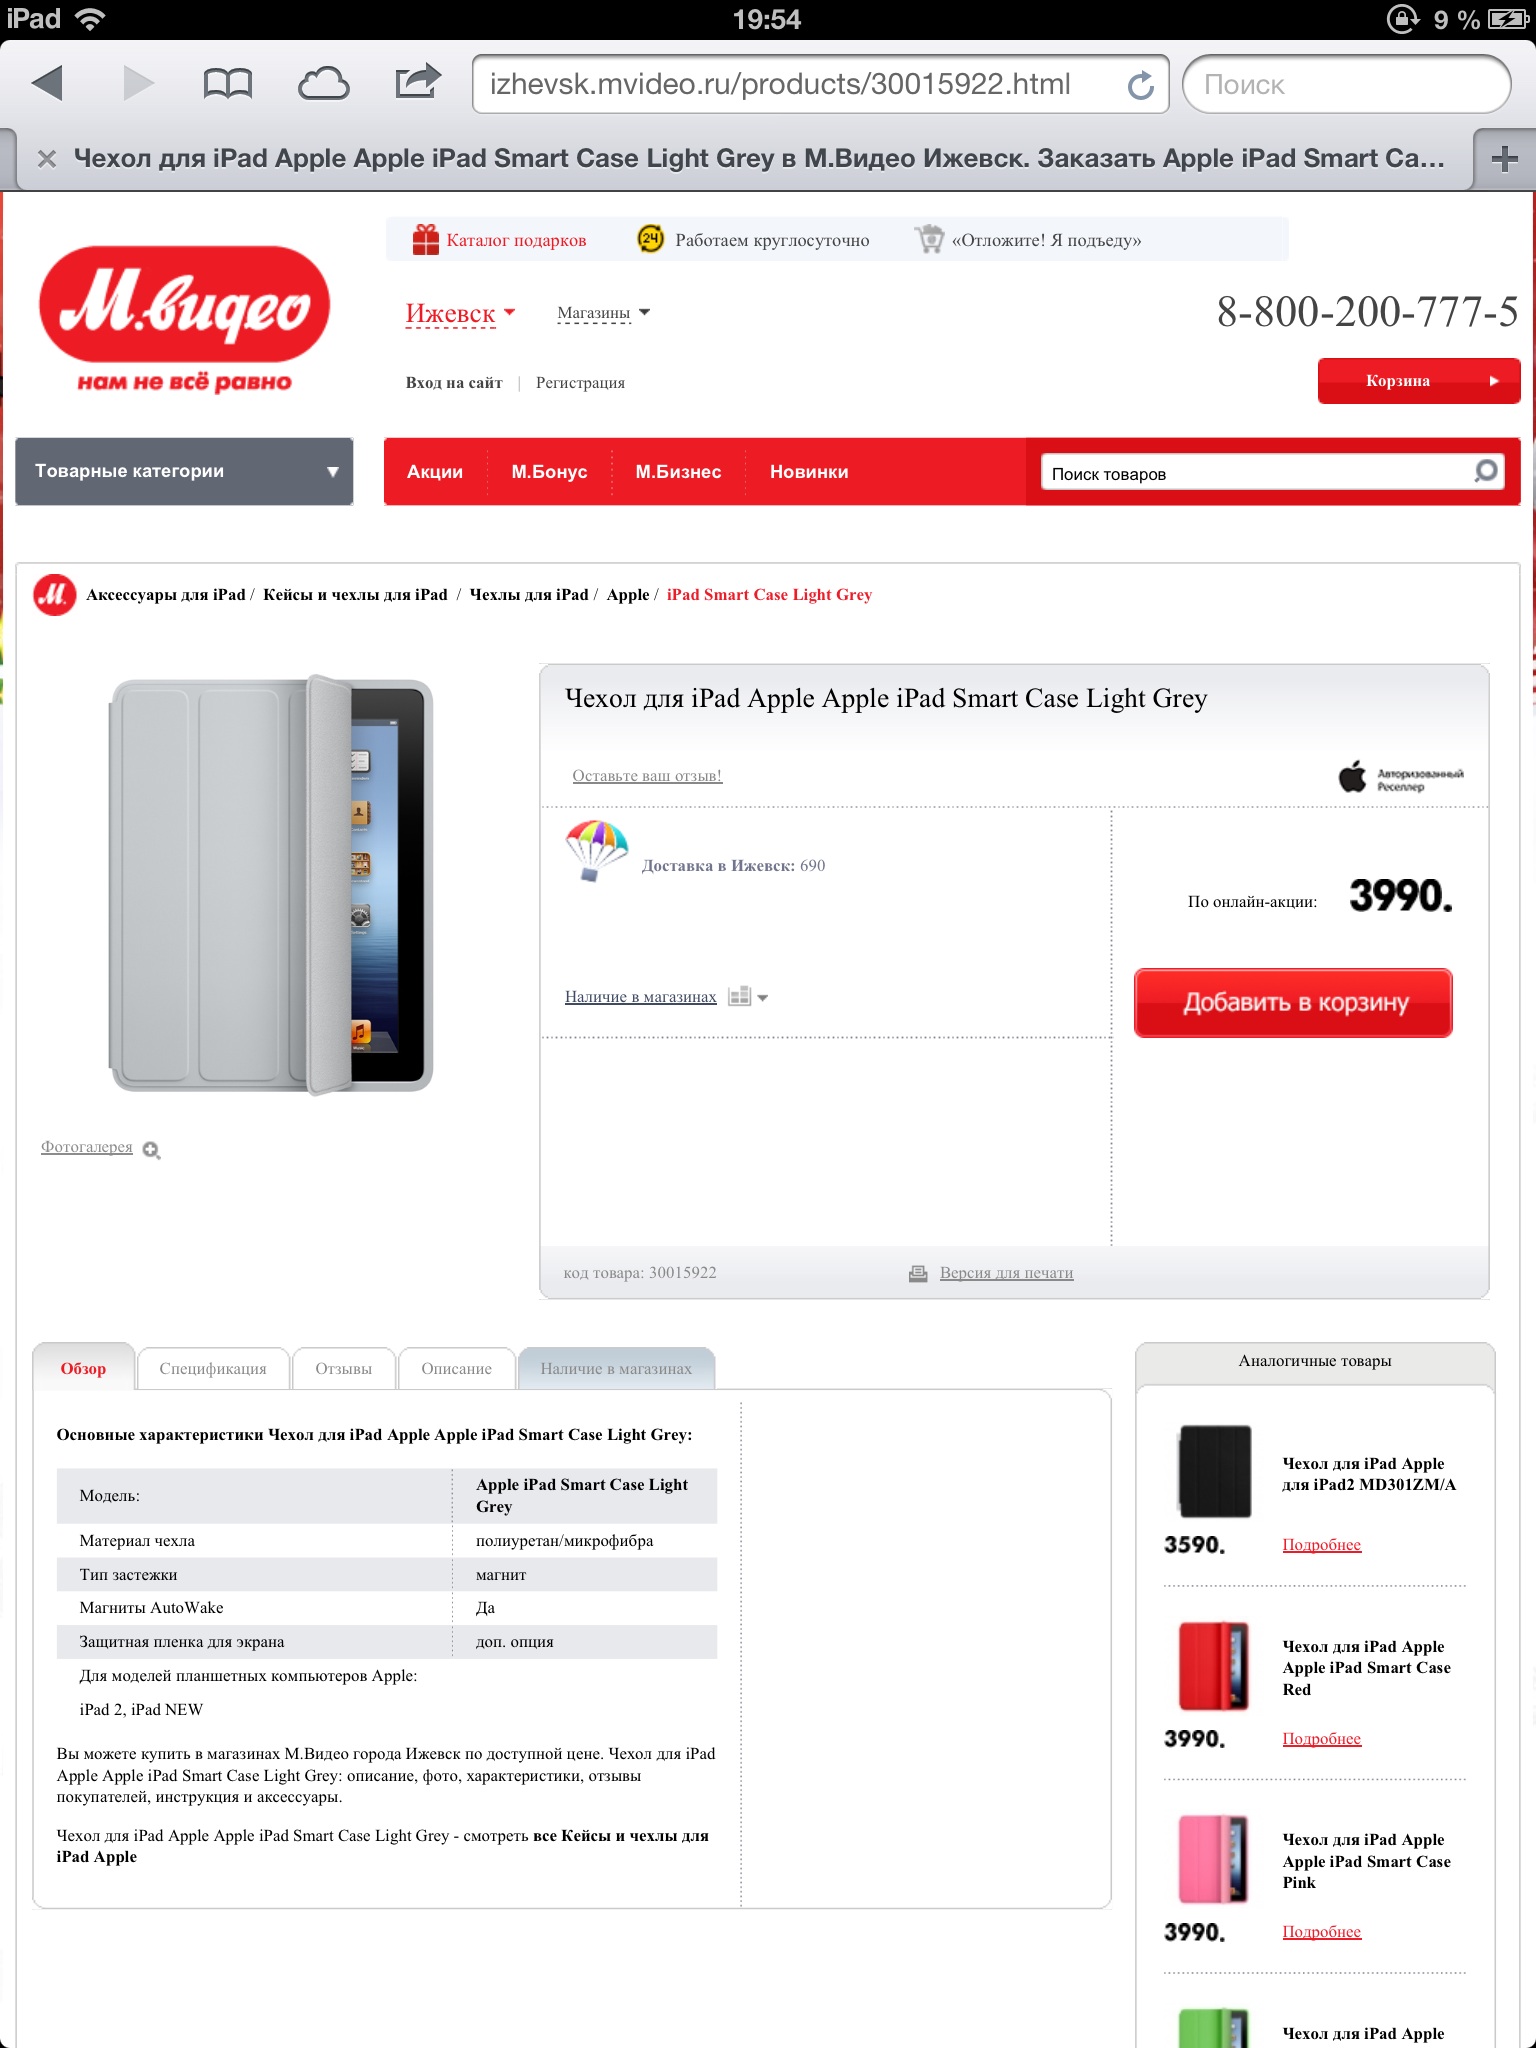Click the printer icon for print version
Screen dimensions: 1536x2048
click(x=918, y=1273)
